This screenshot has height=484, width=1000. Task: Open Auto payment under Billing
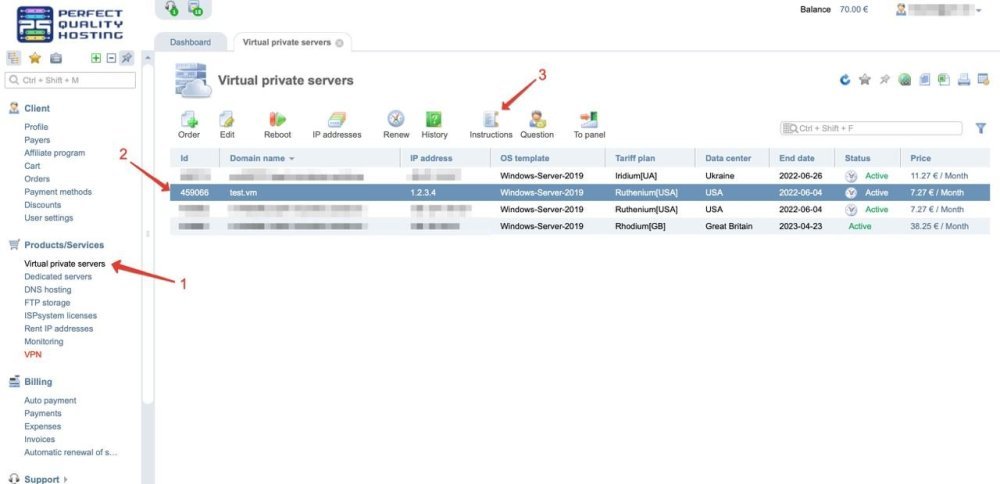(50, 400)
